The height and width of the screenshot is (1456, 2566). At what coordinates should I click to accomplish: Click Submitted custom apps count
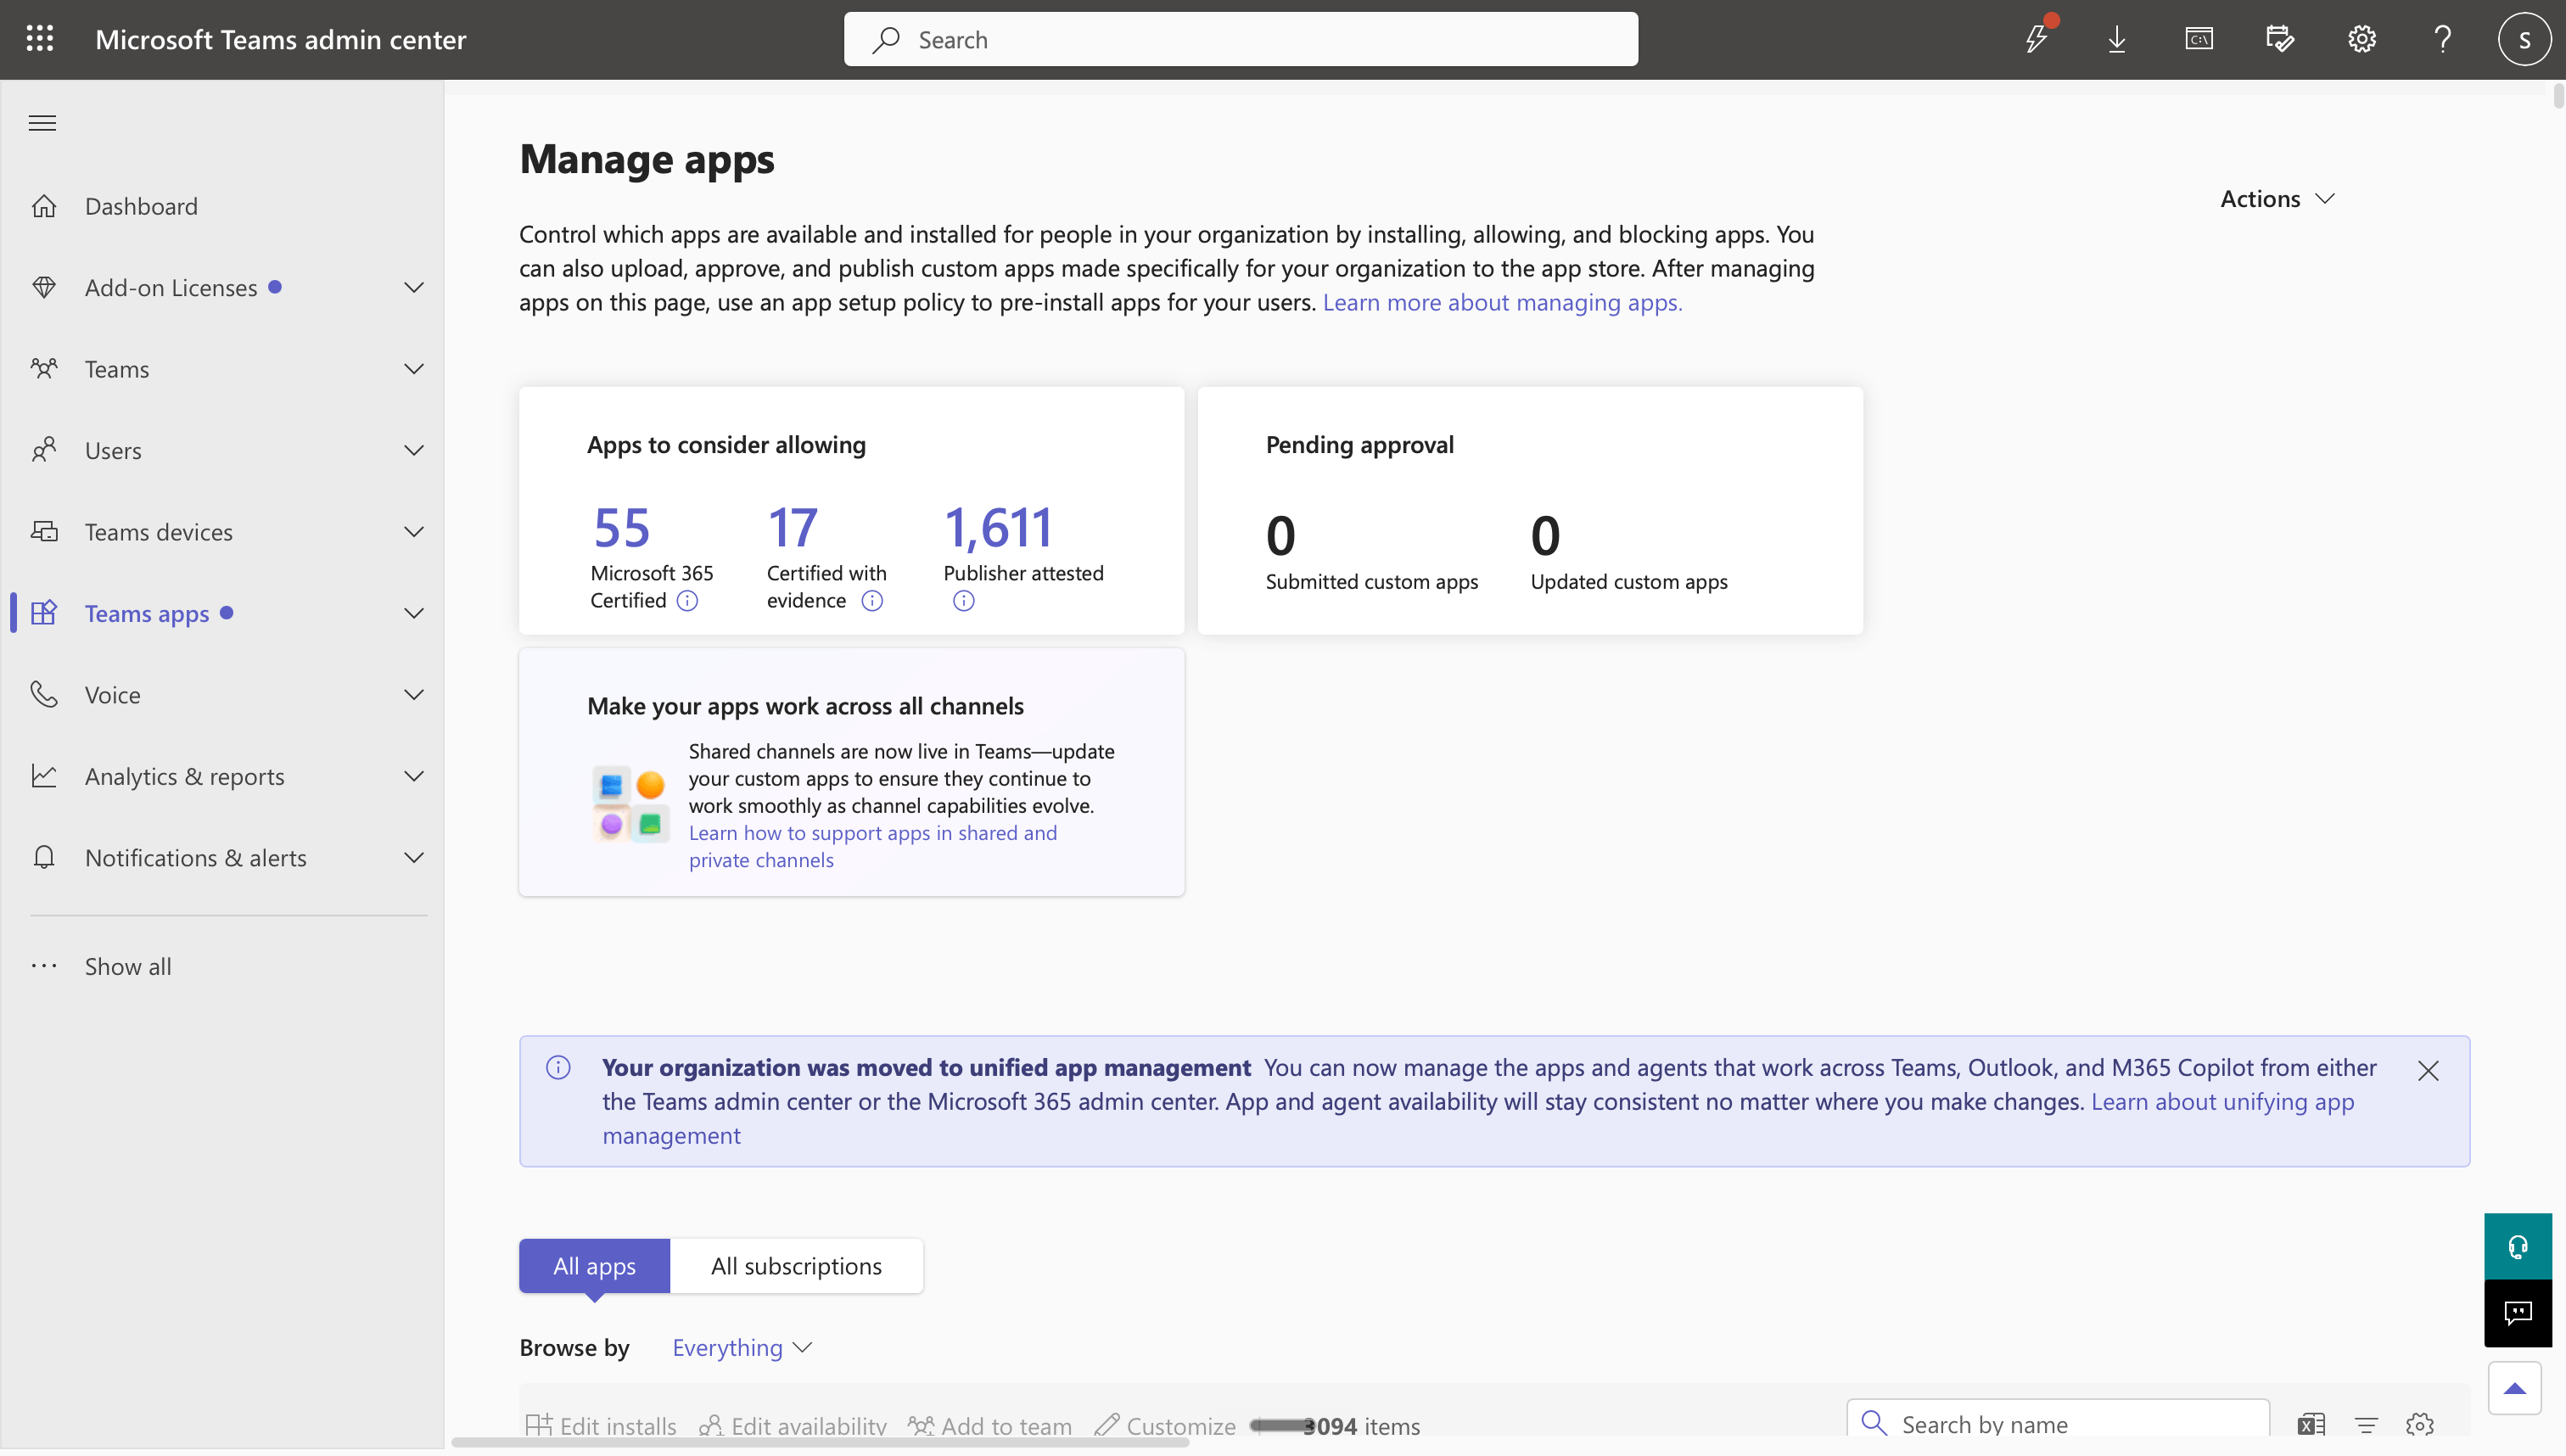click(x=1280, y=535)
